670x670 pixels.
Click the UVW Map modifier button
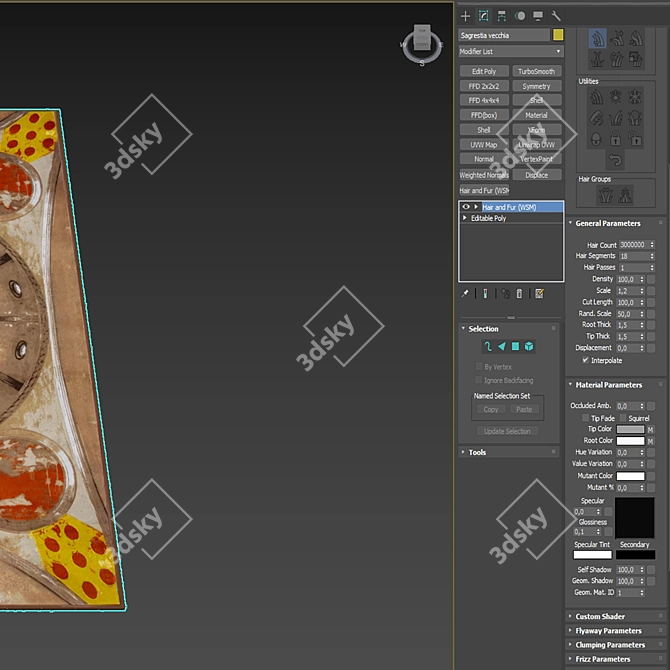pos(484,144)
